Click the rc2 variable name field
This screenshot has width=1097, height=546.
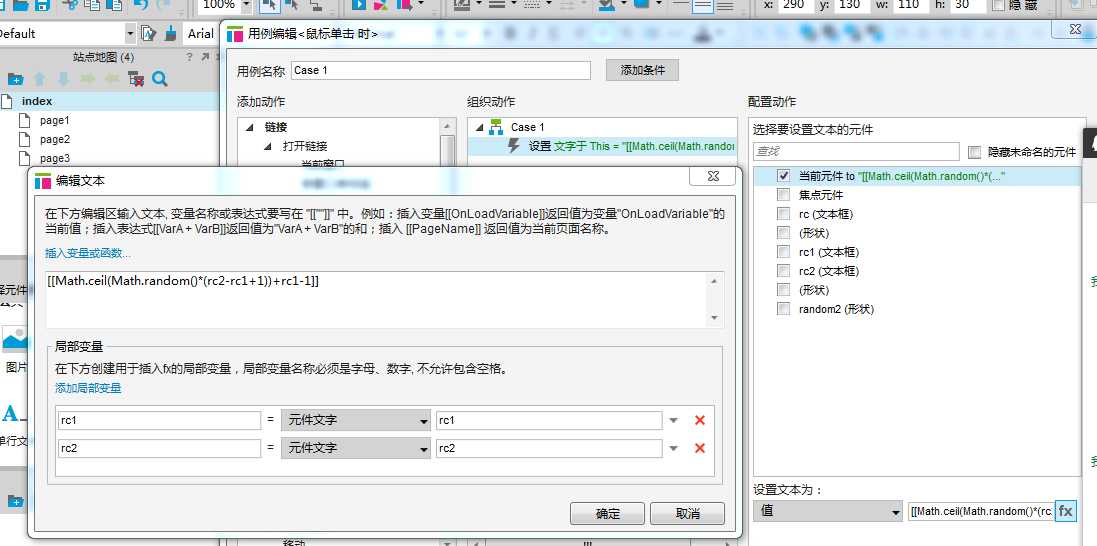pos(159,448)
